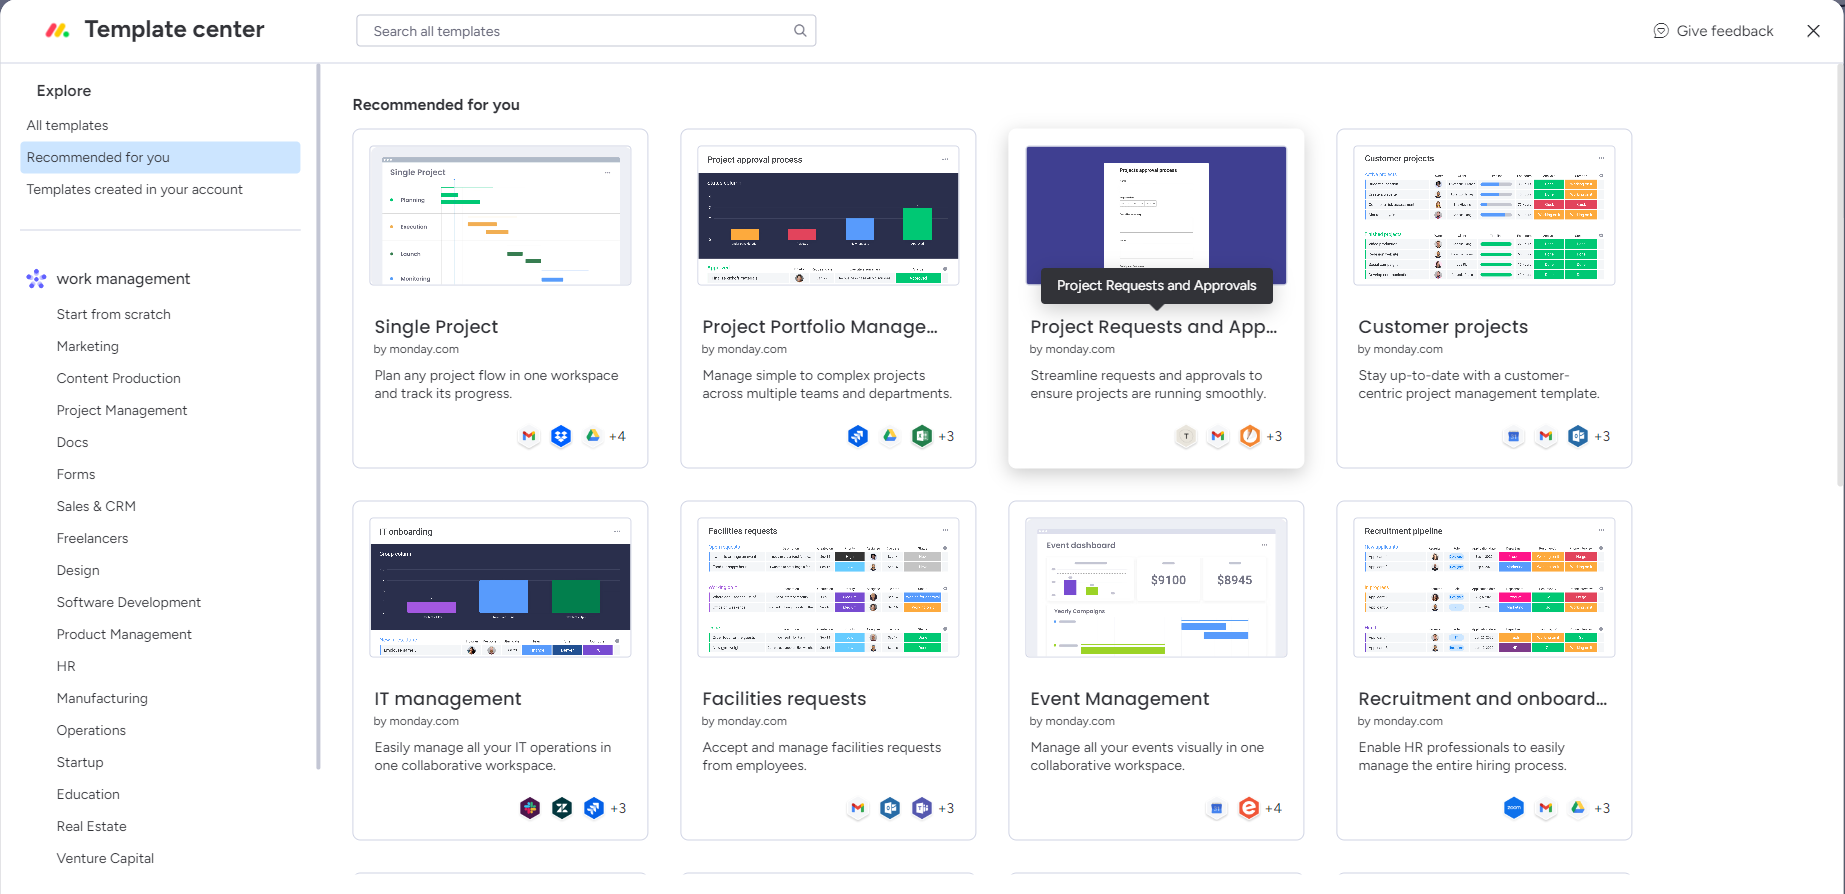
Task: Click Google Calendar icon on Event Management card
Action: (x=1217, y=808)
